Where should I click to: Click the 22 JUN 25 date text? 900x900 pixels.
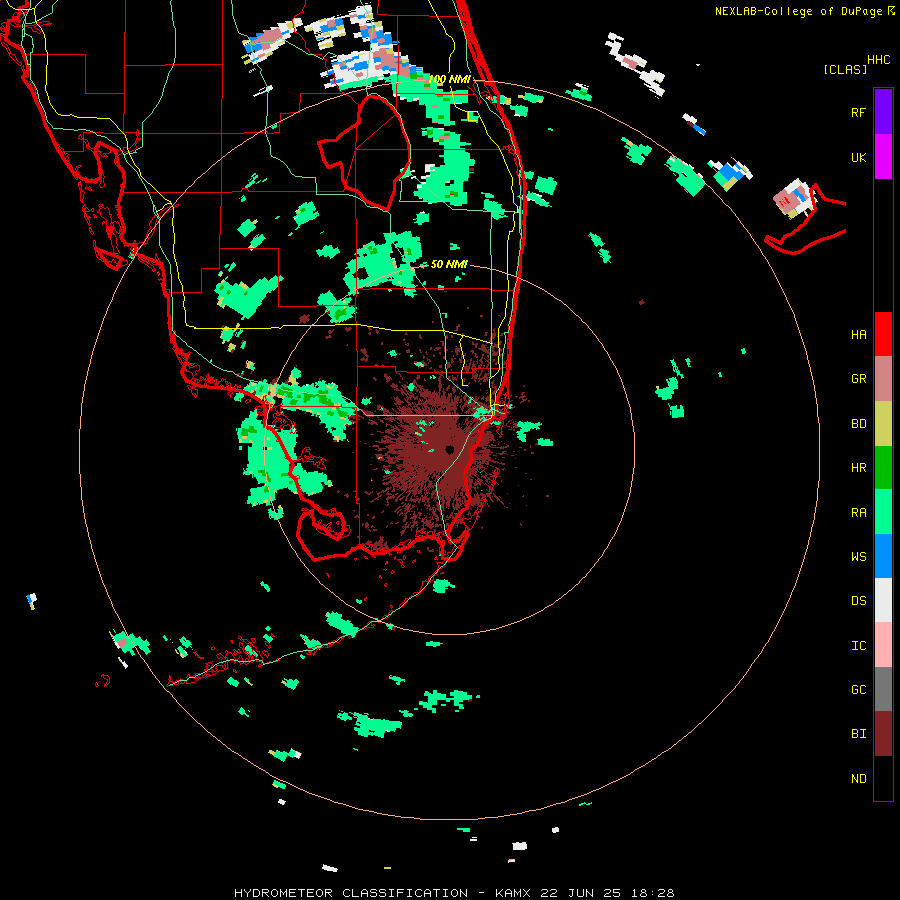coord(578,893)
